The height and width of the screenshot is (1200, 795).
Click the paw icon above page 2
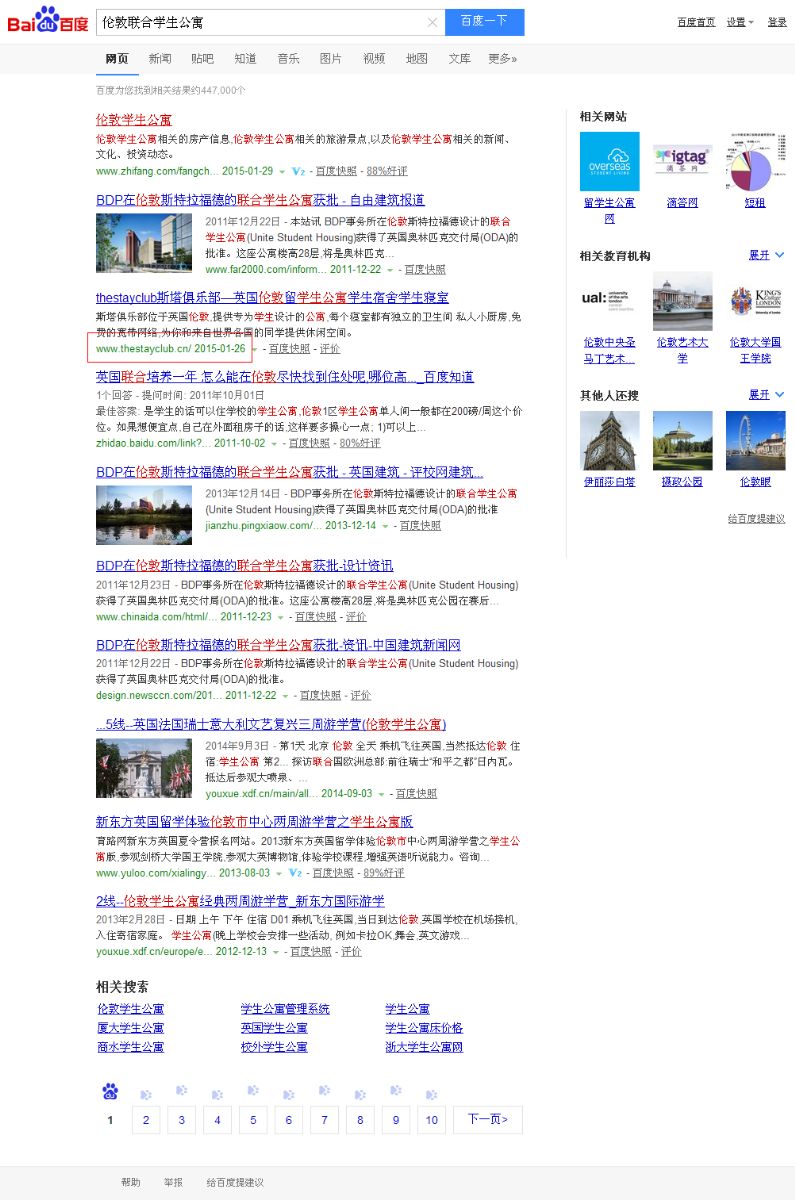coord(146,1094)
